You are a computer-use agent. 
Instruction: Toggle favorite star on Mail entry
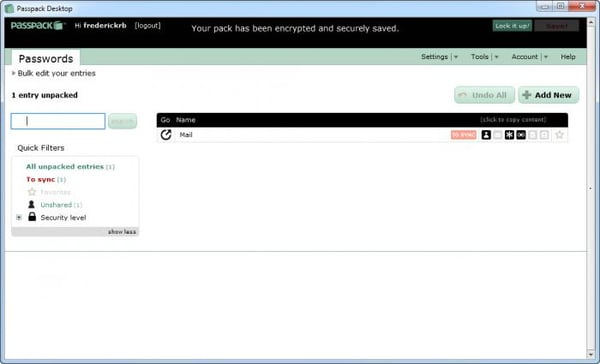tap(559, 135)
